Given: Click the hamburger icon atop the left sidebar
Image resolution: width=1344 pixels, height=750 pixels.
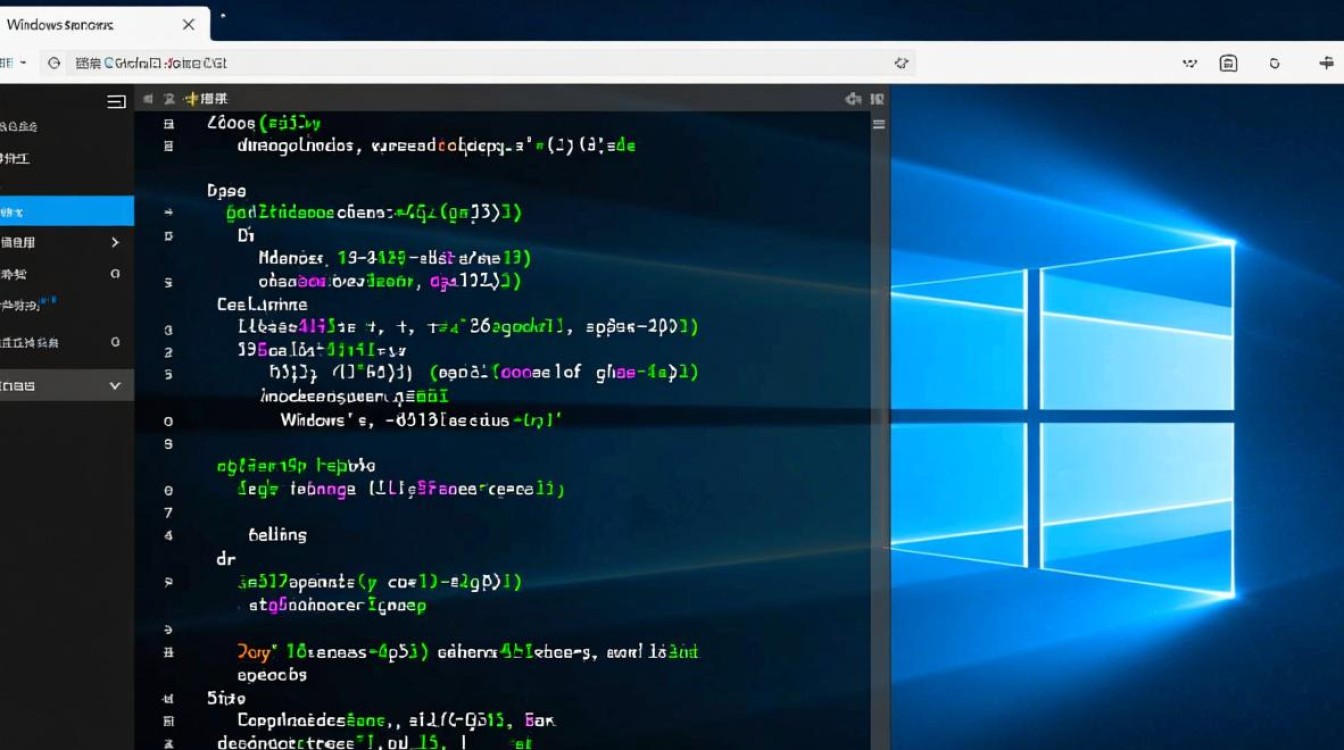Looking at the screenshot, I should (116, 101).
